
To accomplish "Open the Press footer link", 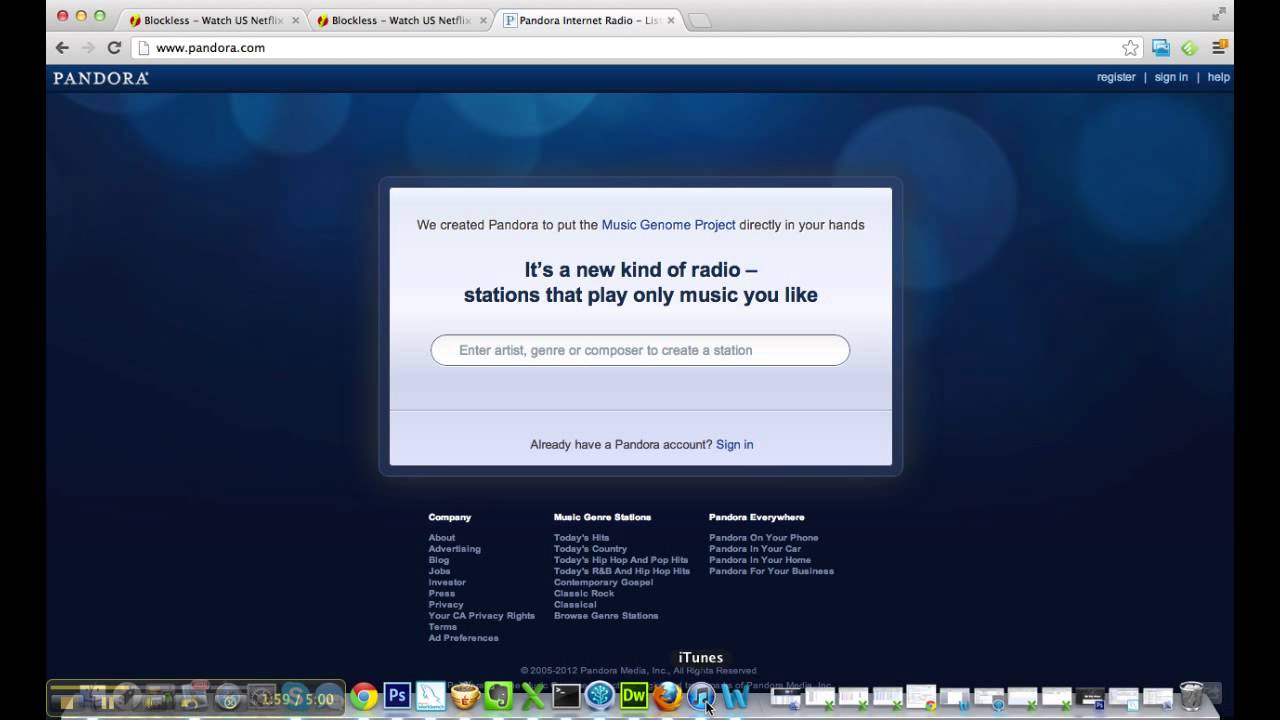I will (x=442, y=593).
